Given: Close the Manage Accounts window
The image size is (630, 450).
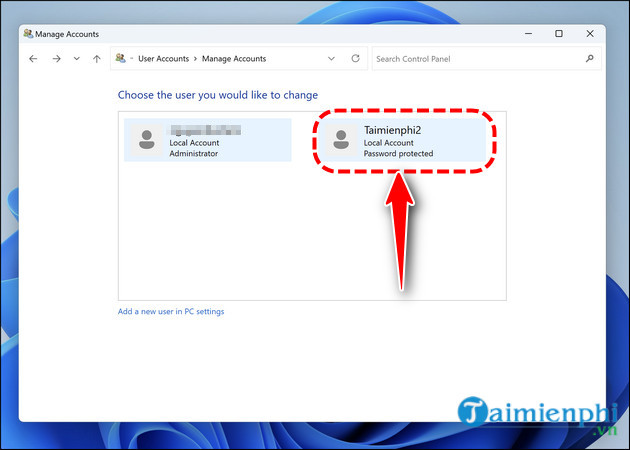Looking at the screenshot, I should tap(590, 34).
